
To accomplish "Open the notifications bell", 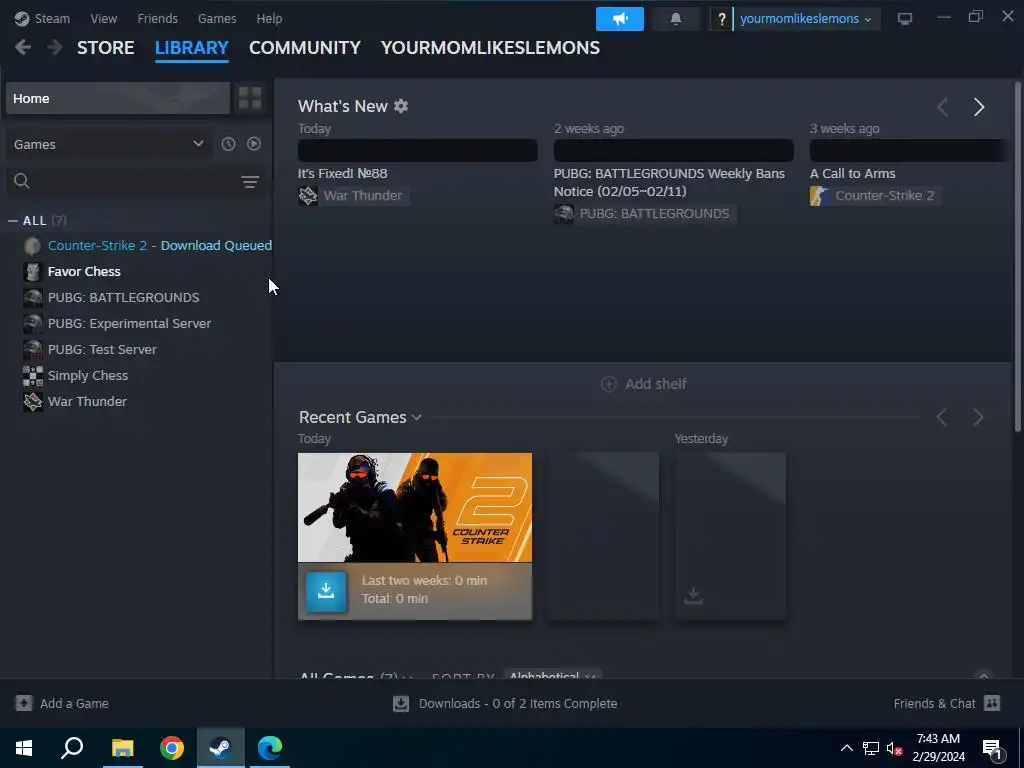I will point(676,19).
